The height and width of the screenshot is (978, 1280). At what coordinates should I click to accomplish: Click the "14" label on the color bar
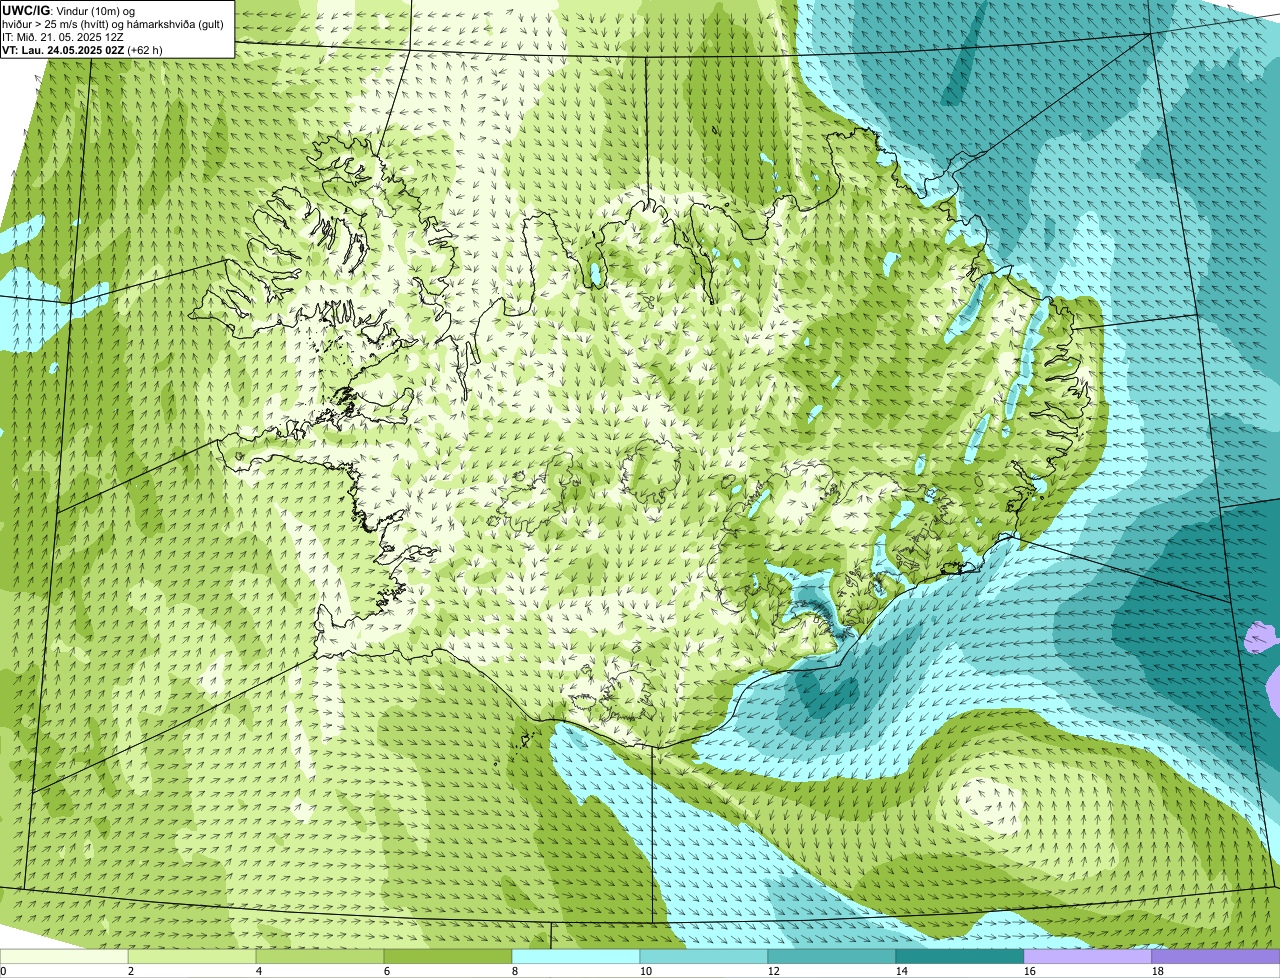[x=902, y=971]
